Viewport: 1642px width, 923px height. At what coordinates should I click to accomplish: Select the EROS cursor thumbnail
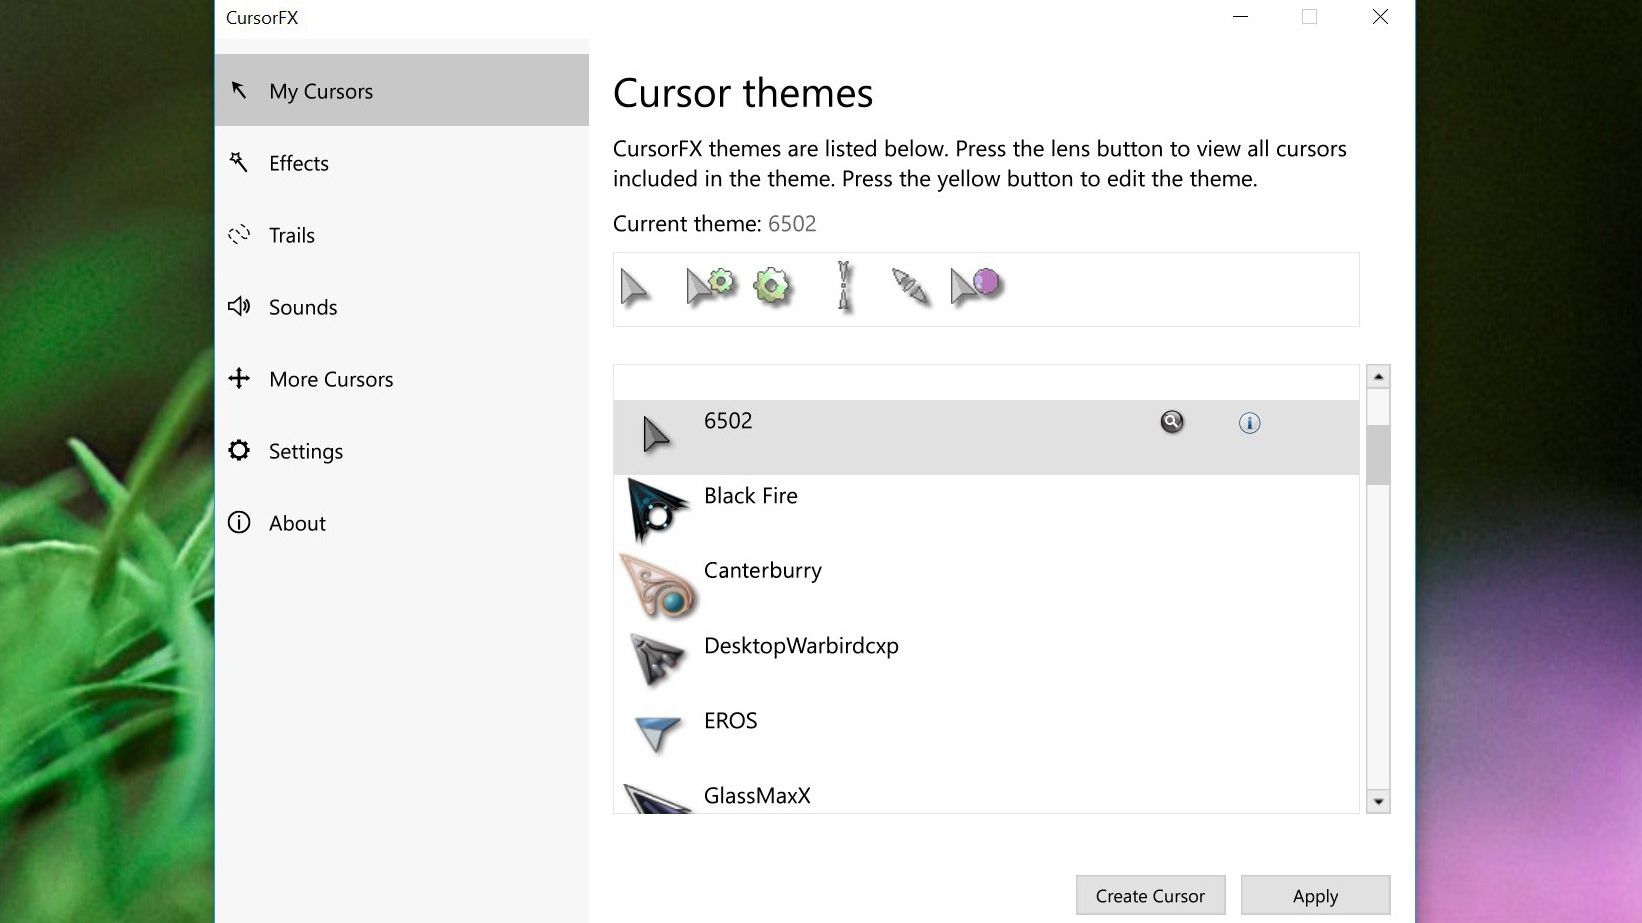click(x=657, y=733)
